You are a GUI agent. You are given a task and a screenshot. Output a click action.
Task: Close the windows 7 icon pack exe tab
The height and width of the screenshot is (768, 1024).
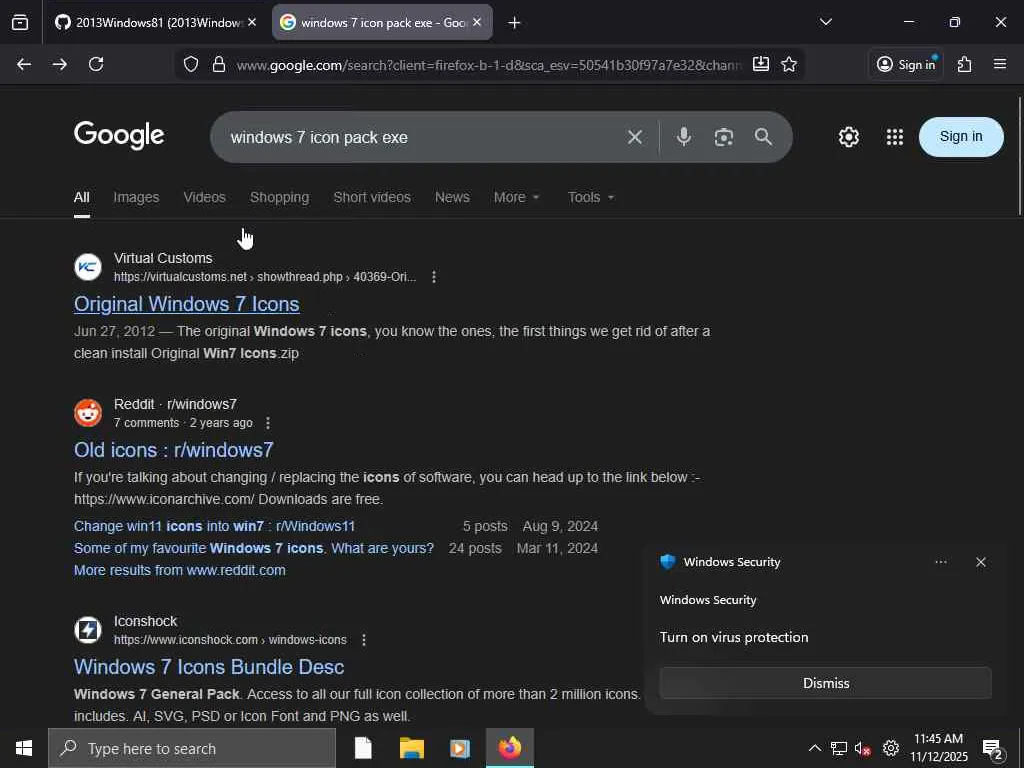point(477,22)
